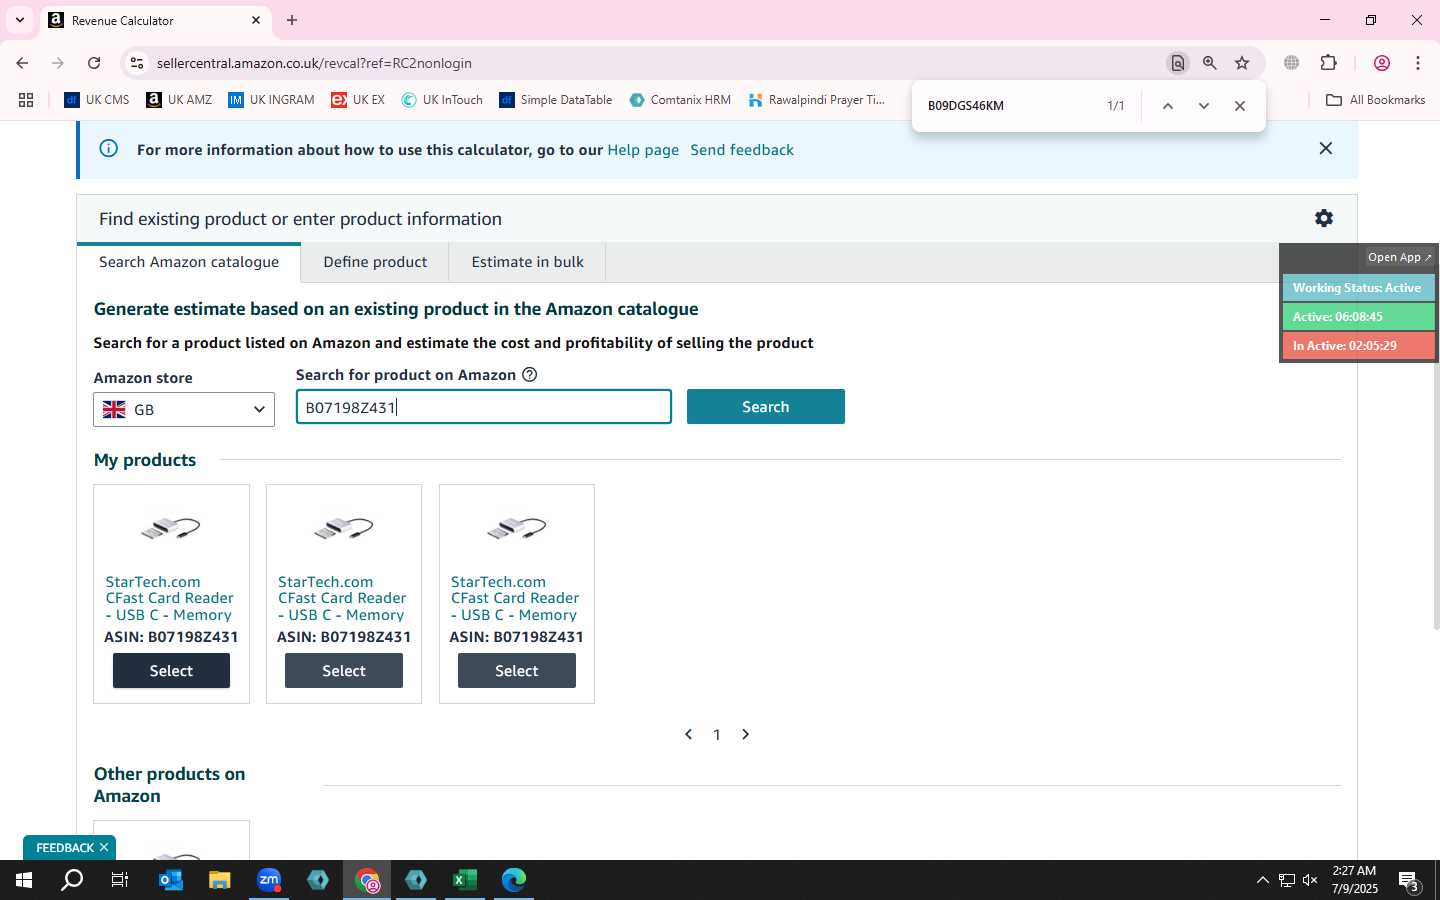Go to previous find-in-page result

tap(1167, 106)
